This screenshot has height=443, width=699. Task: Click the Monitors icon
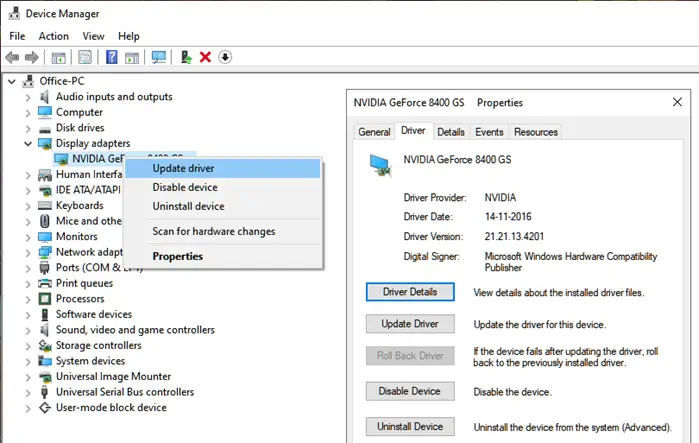point(45,237)
